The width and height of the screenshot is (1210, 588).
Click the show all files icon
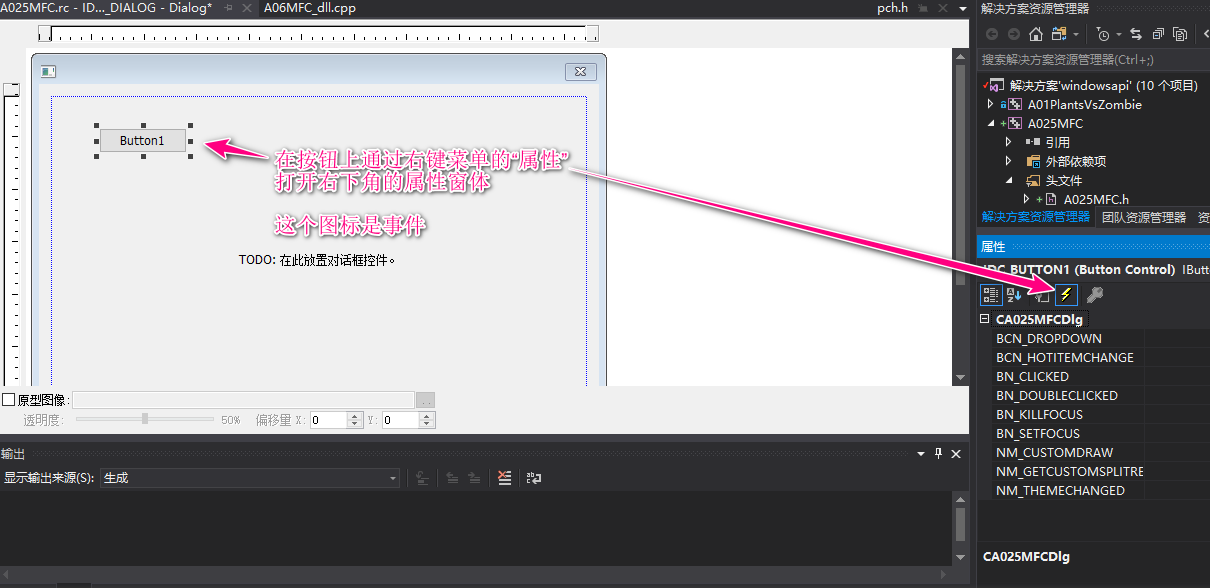pyautogui.click(x=1180, y=34)
